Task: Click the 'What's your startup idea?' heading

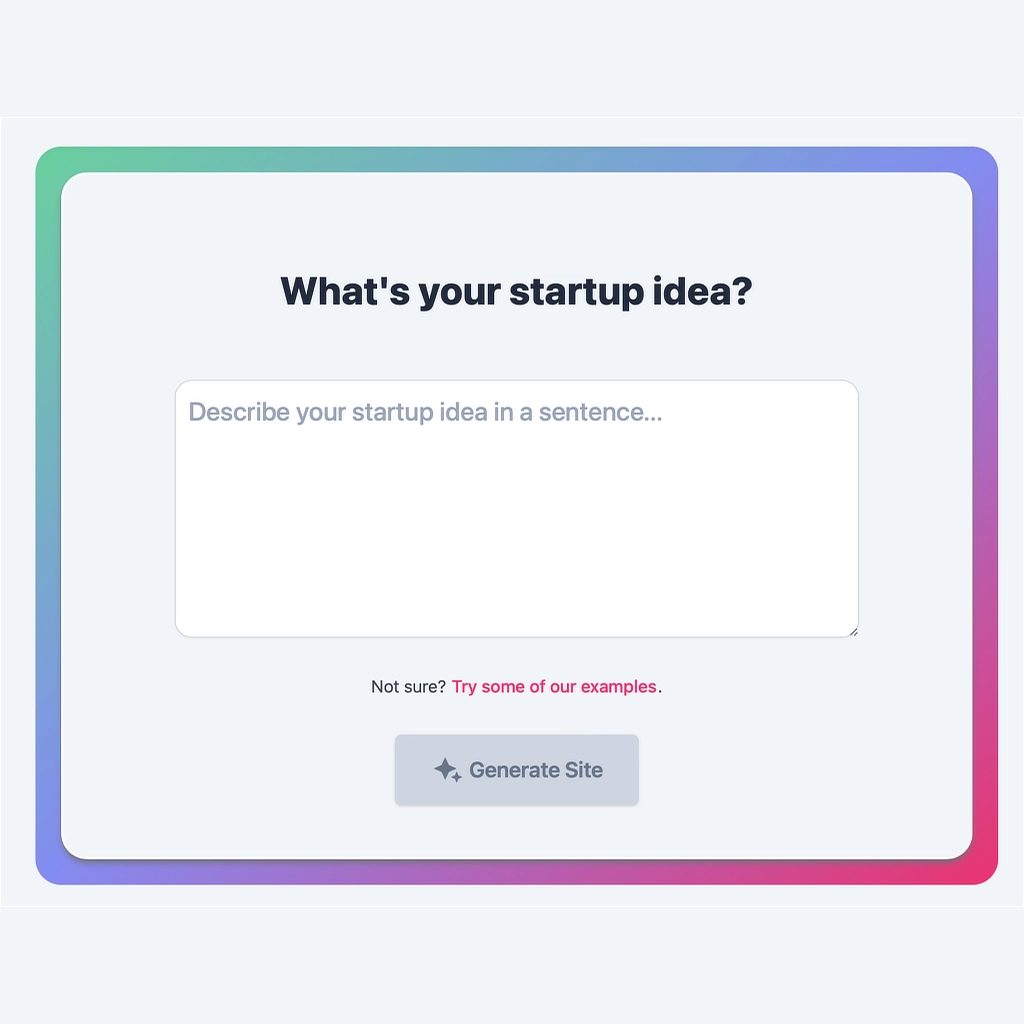Action: [516, 292]
